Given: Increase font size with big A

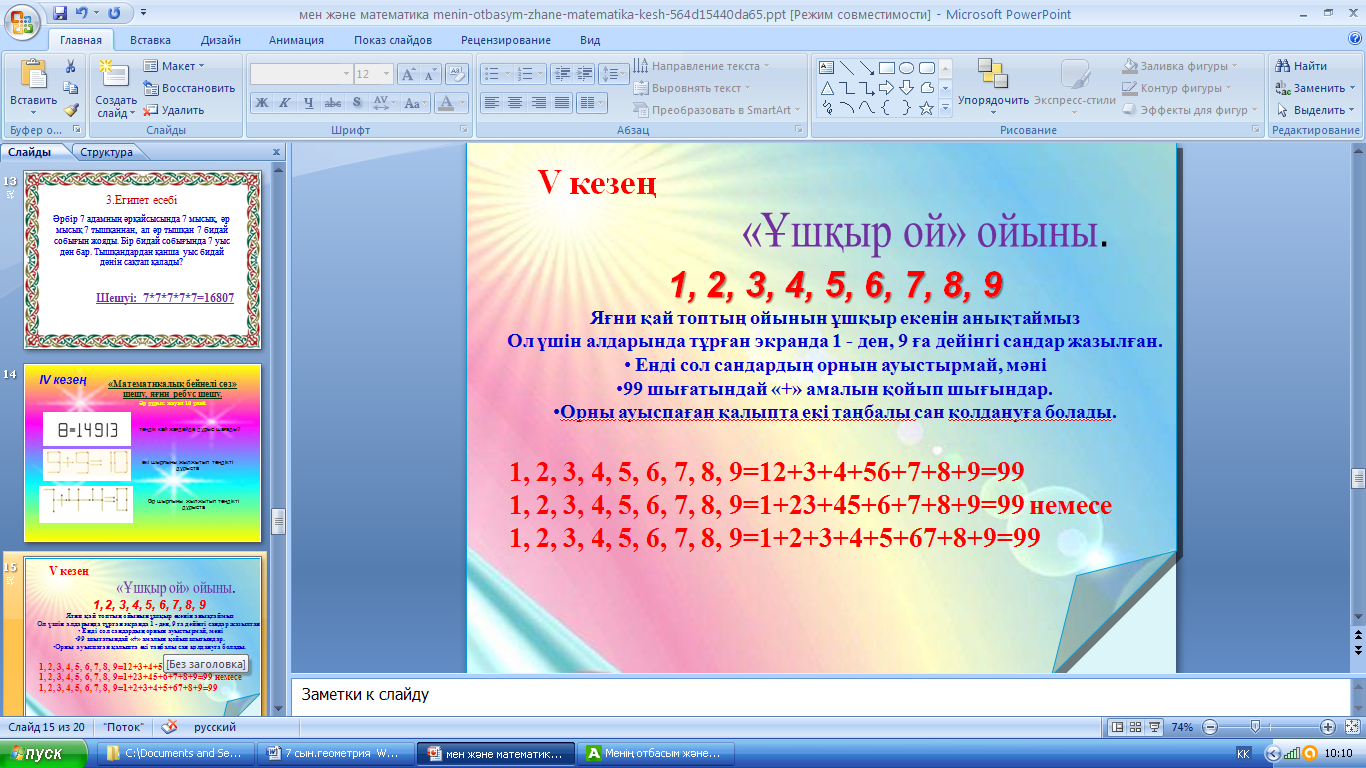Looking at the screenshot, I should (x=409, y=74).
